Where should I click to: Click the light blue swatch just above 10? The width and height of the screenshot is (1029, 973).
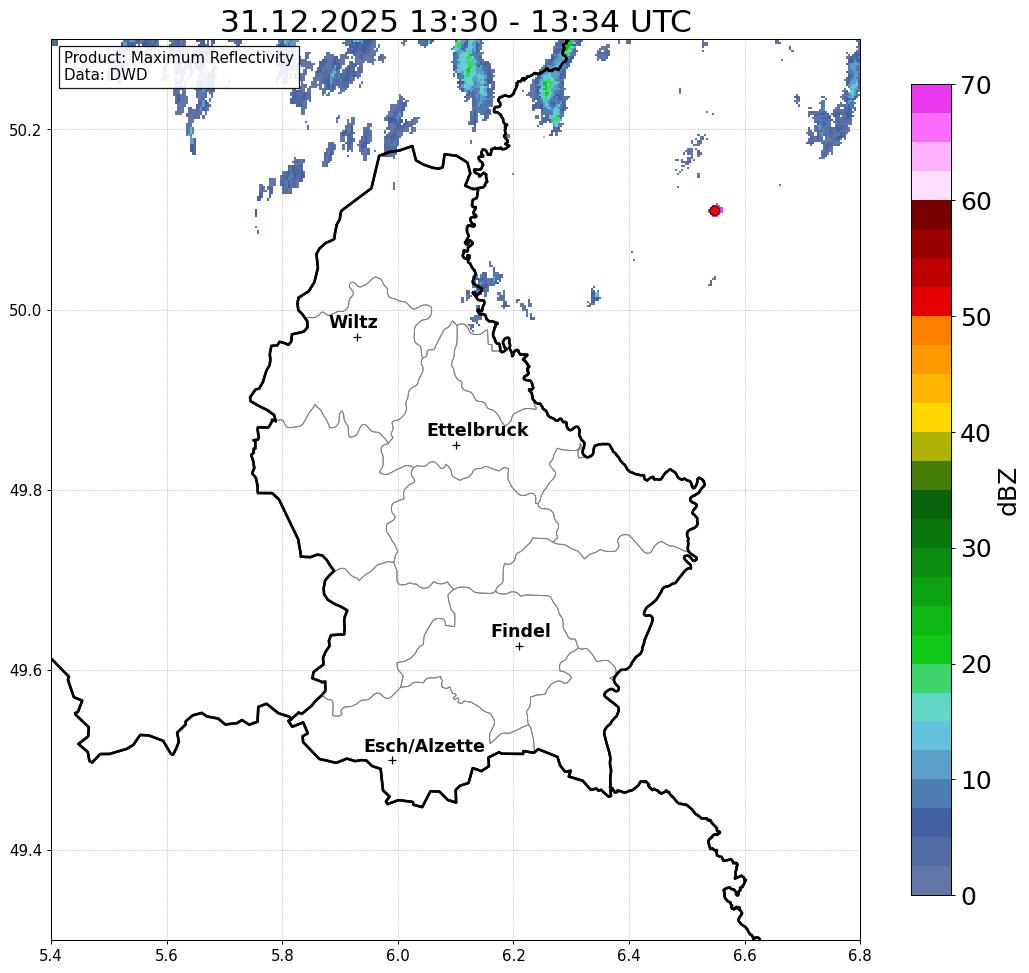[931, 764]
